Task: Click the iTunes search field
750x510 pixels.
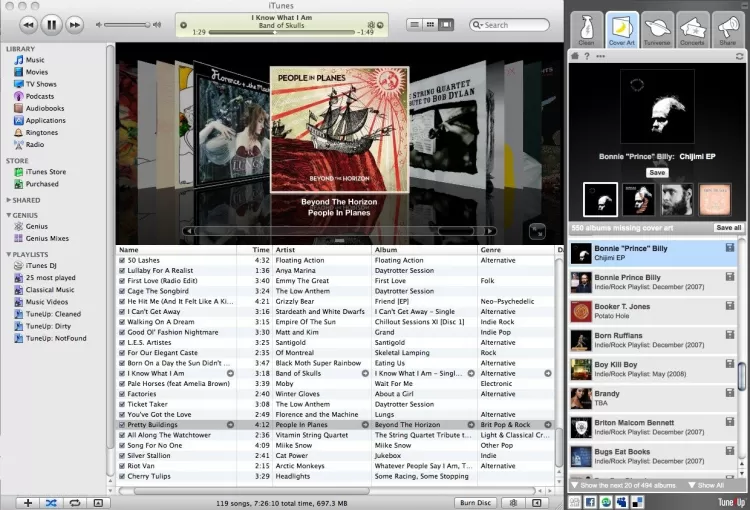Action: (509, 25)
